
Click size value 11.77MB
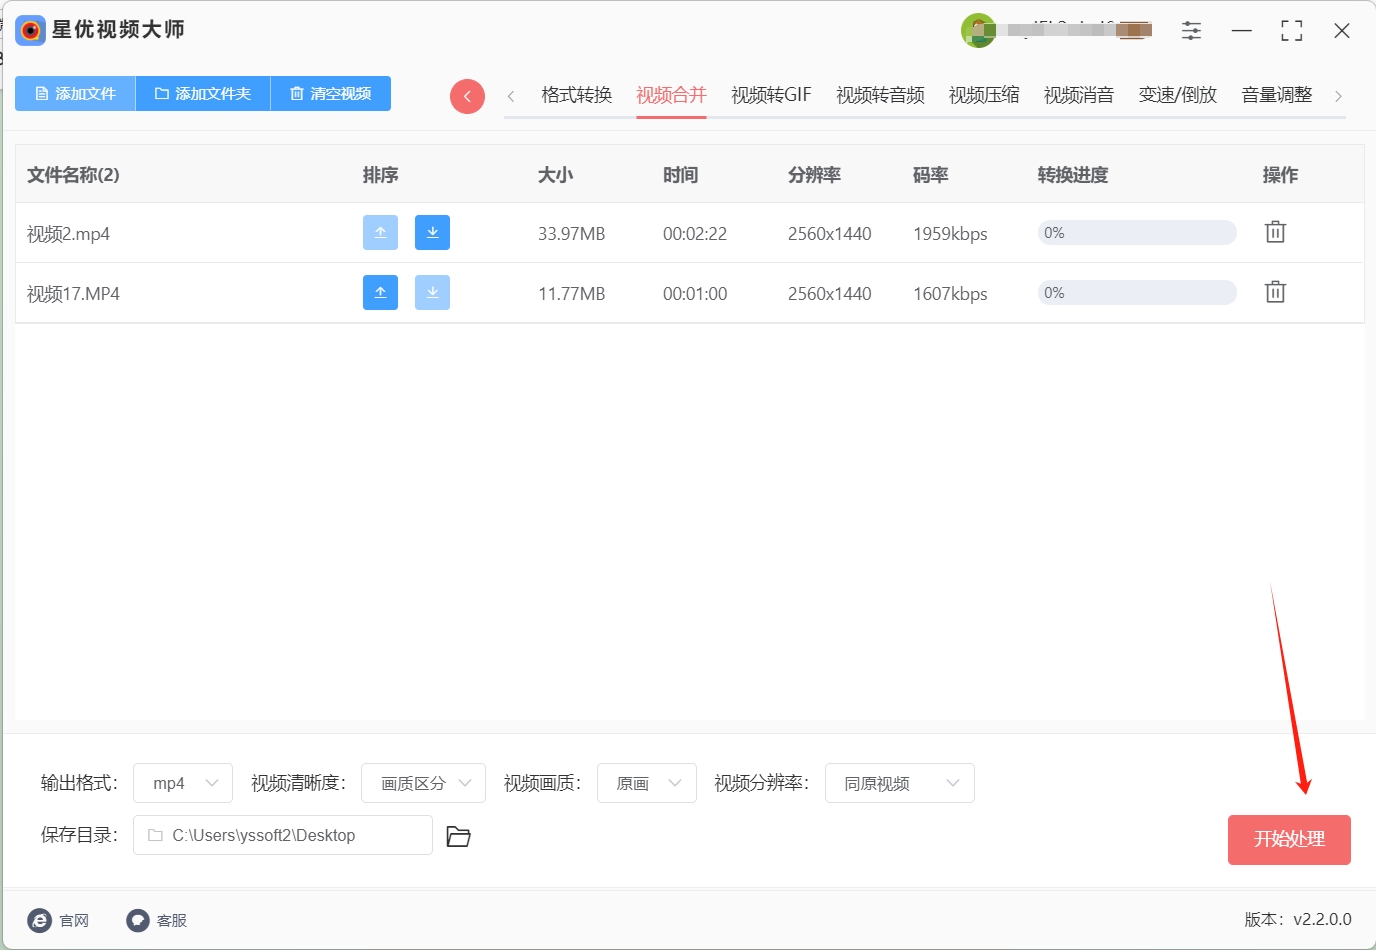pos(572,294)
